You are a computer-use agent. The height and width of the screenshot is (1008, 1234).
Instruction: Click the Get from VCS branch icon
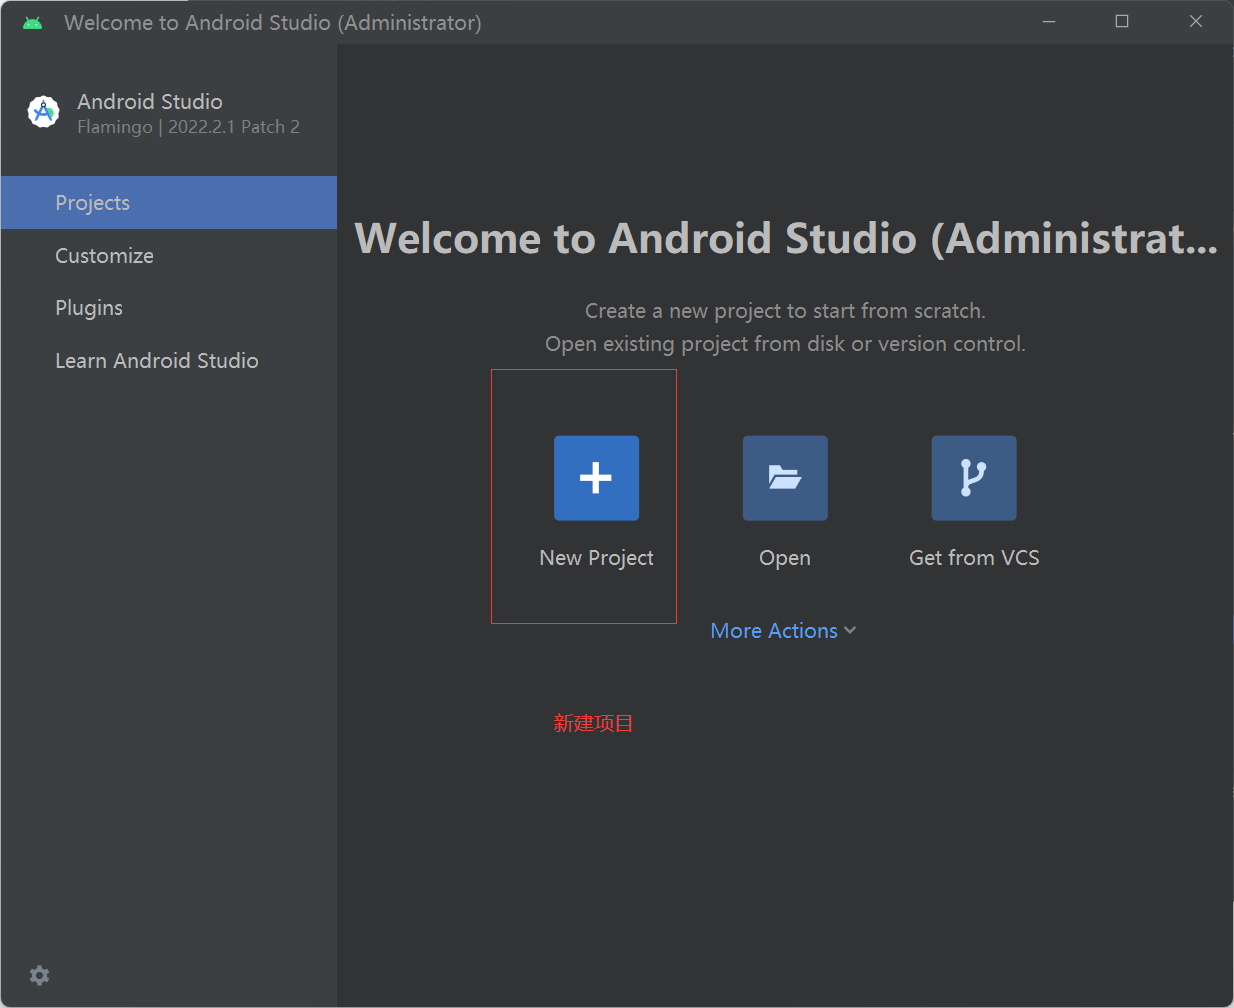coord(974,478)
